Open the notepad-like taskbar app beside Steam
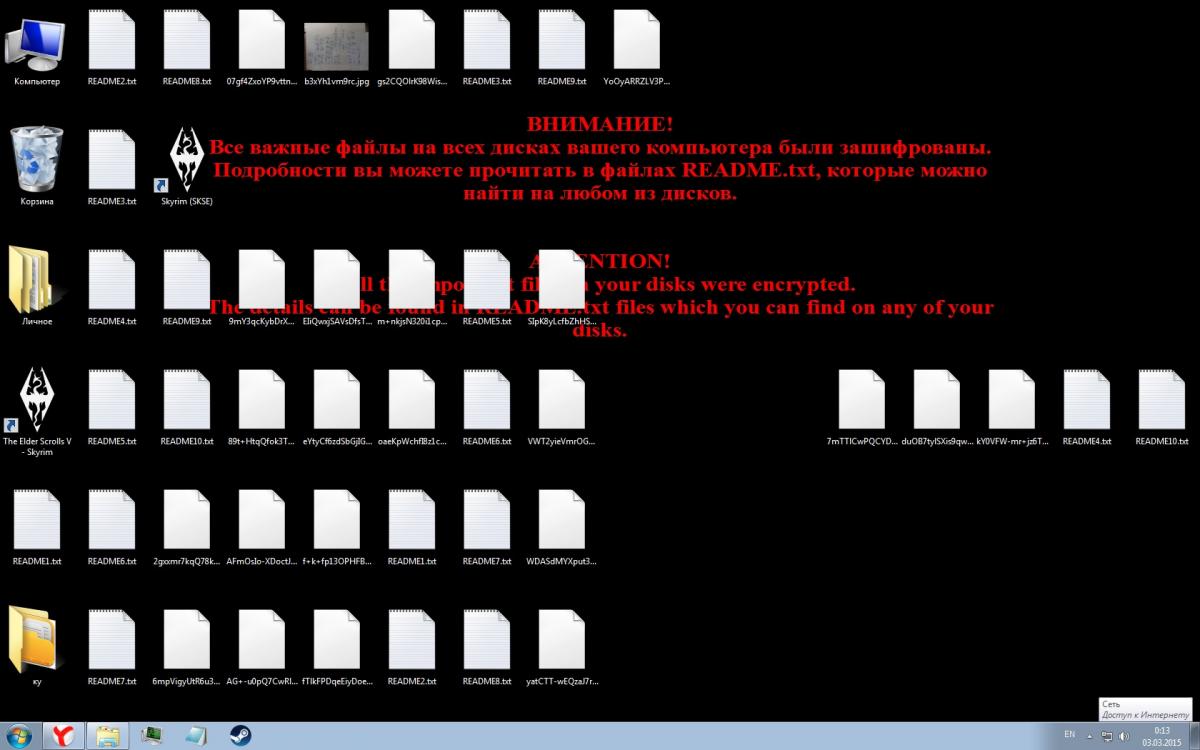Viewport: 1200px width, 750px height. [196, 736]
